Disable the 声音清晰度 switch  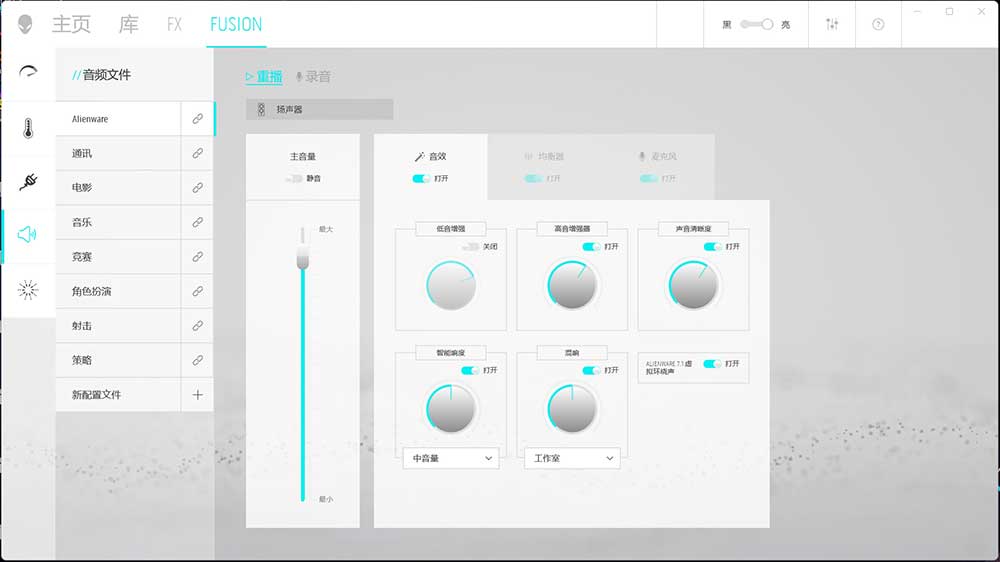712,246
